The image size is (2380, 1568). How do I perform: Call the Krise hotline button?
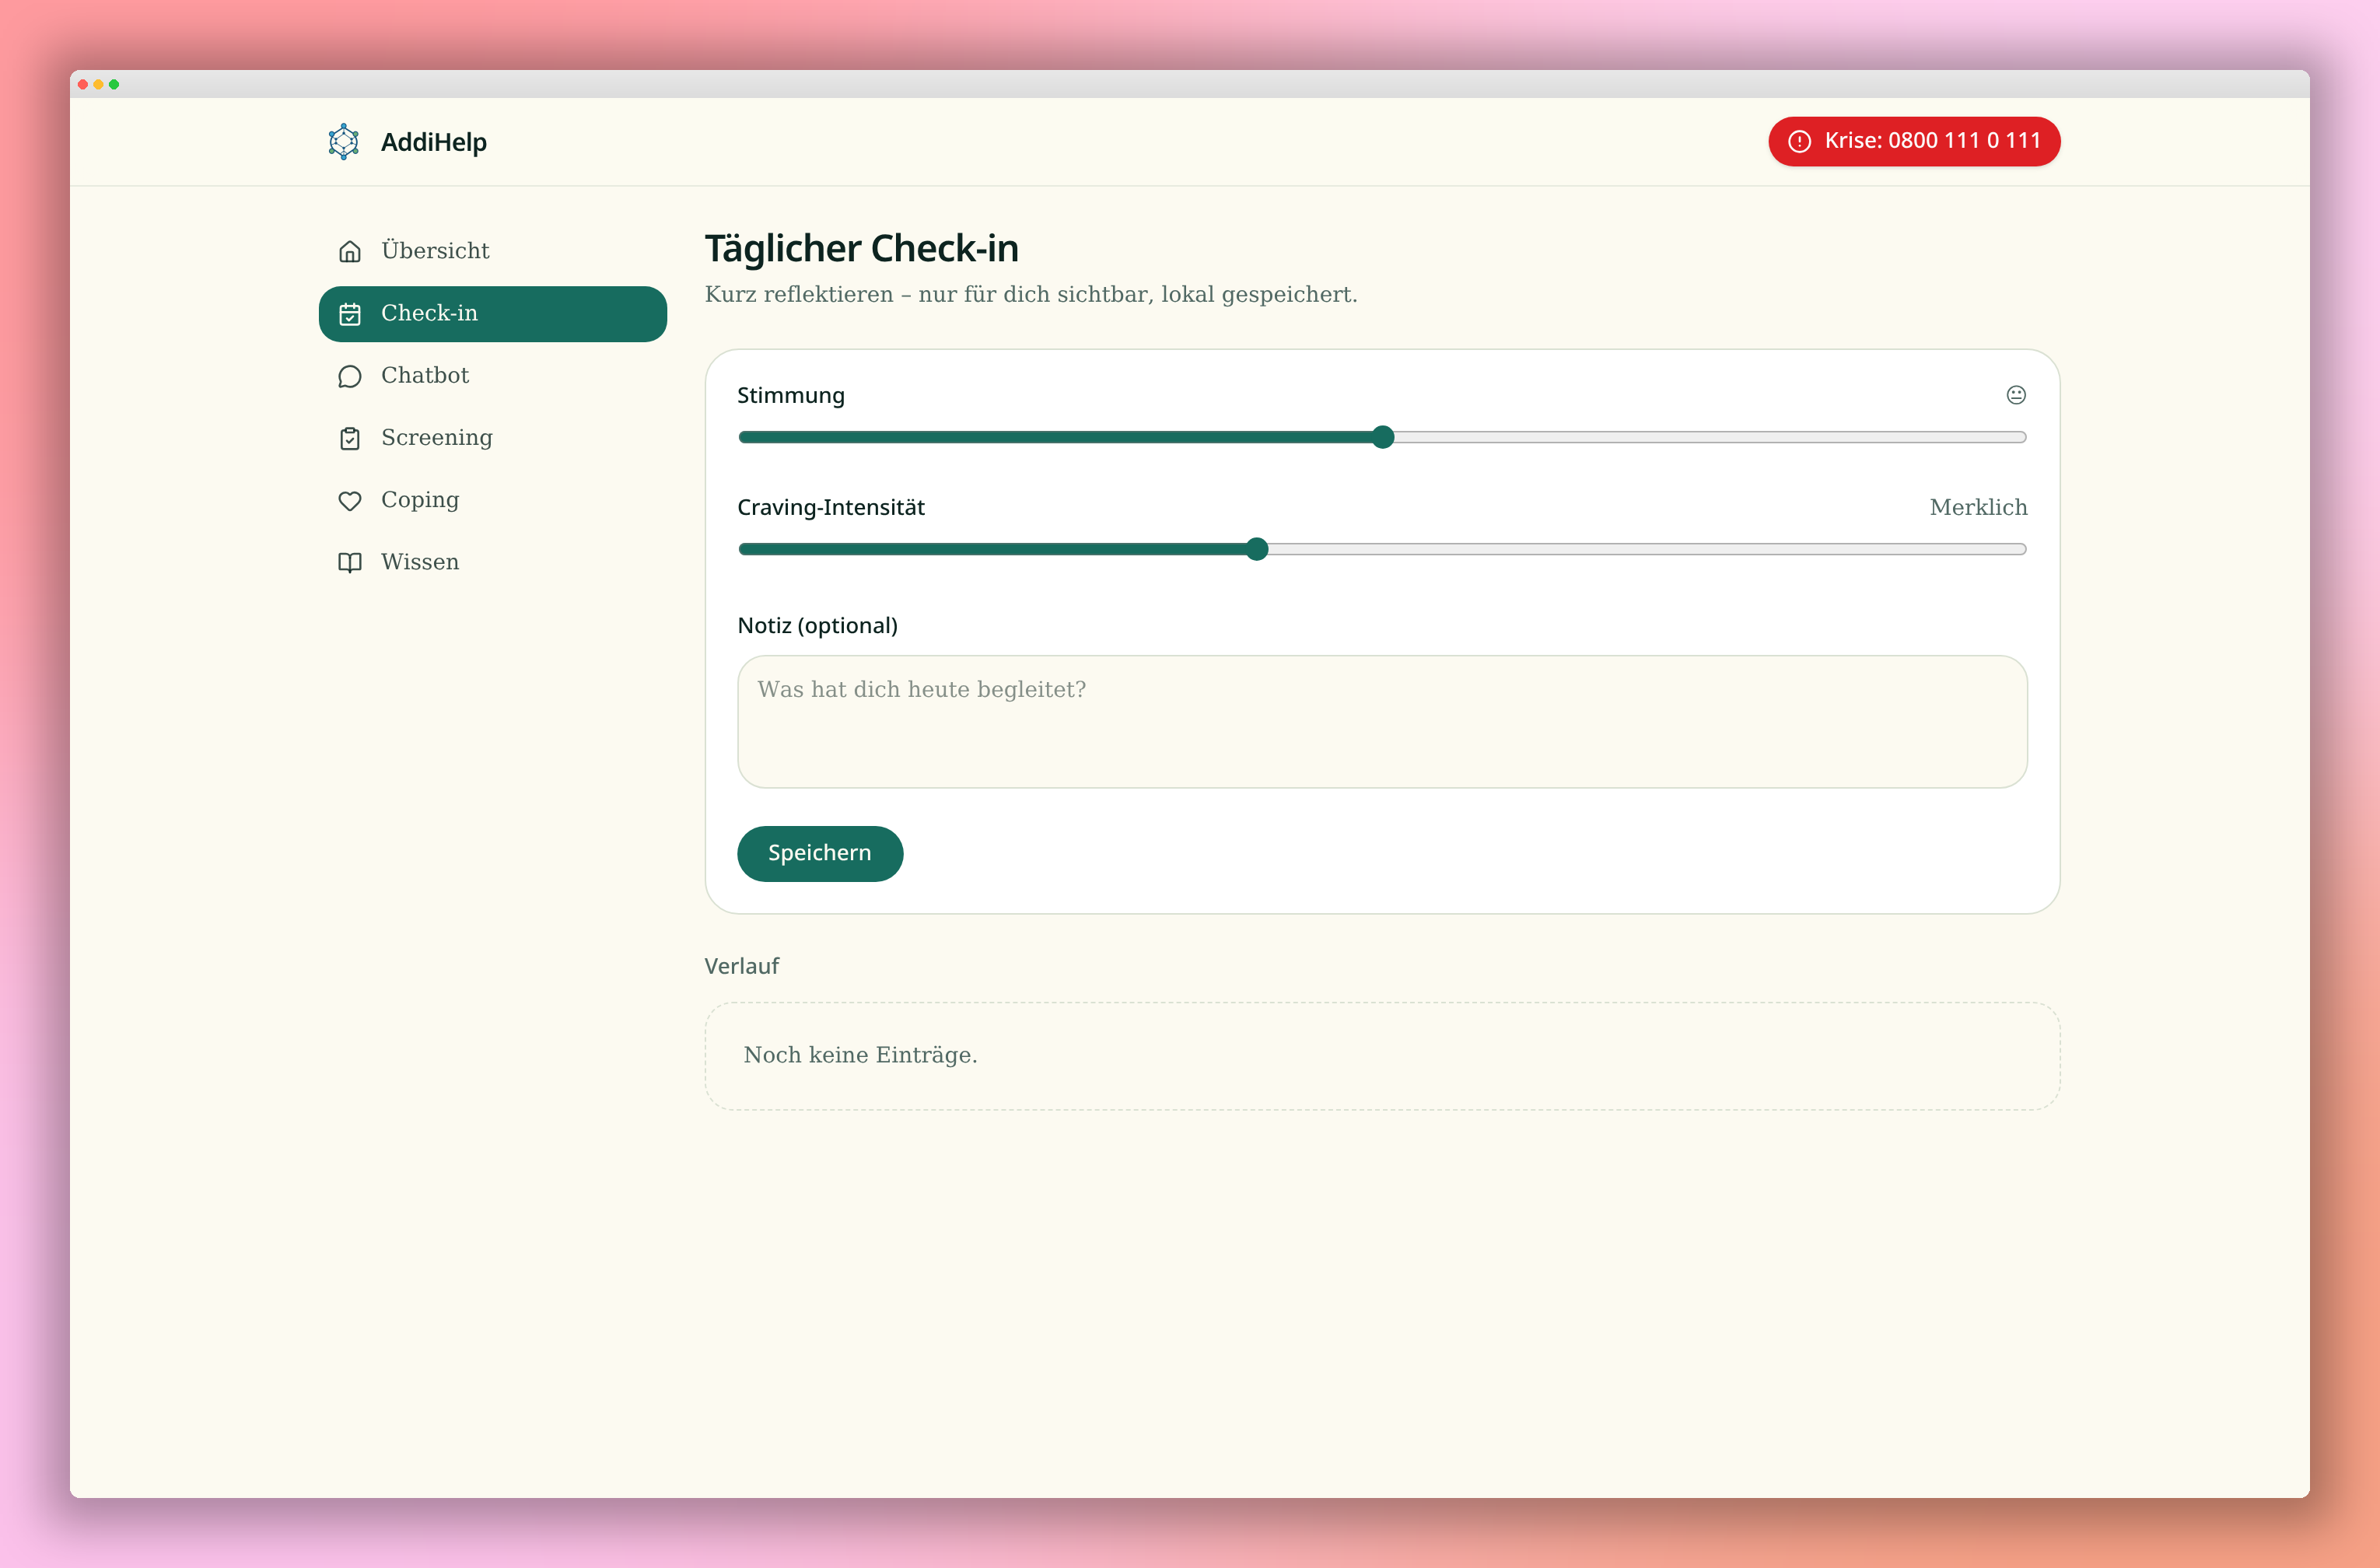[1914, 141]
